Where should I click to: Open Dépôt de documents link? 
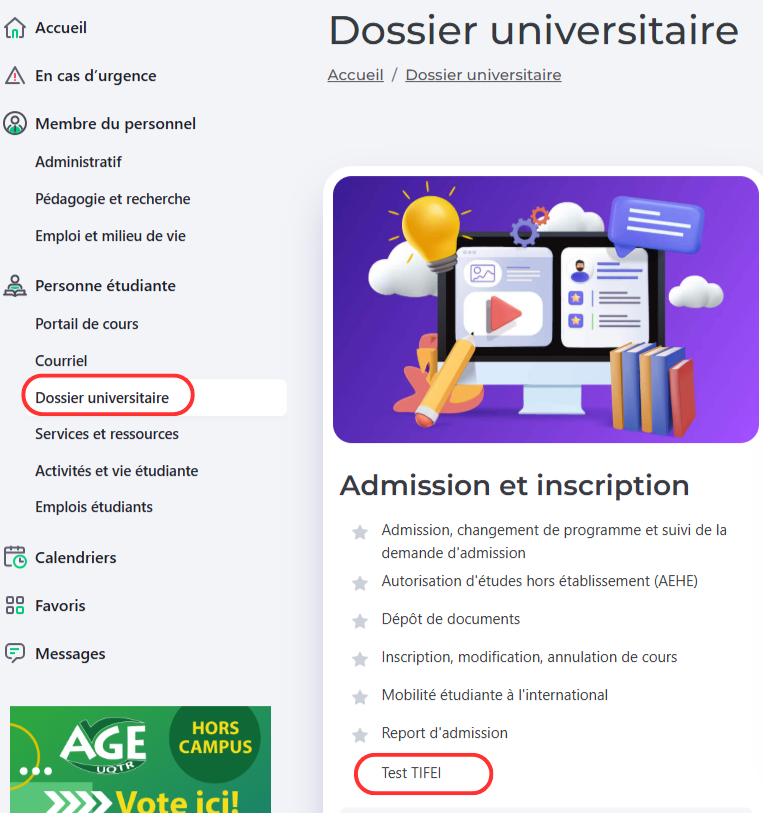[450, 619]
